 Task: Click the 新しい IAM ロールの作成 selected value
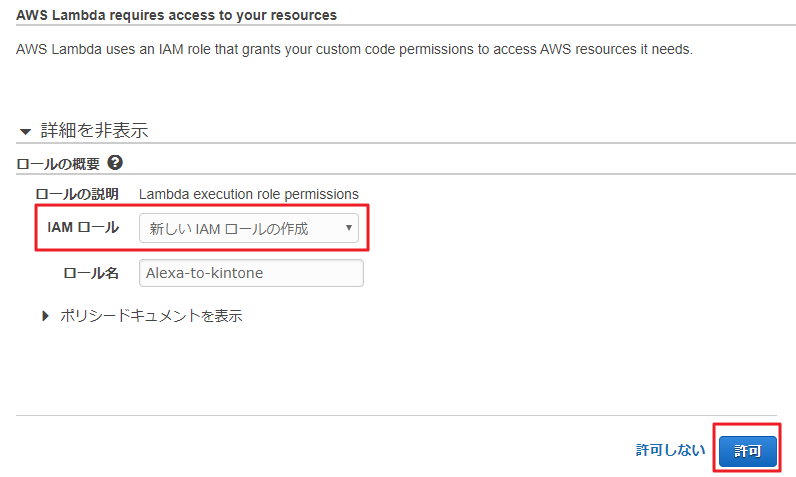229,229
